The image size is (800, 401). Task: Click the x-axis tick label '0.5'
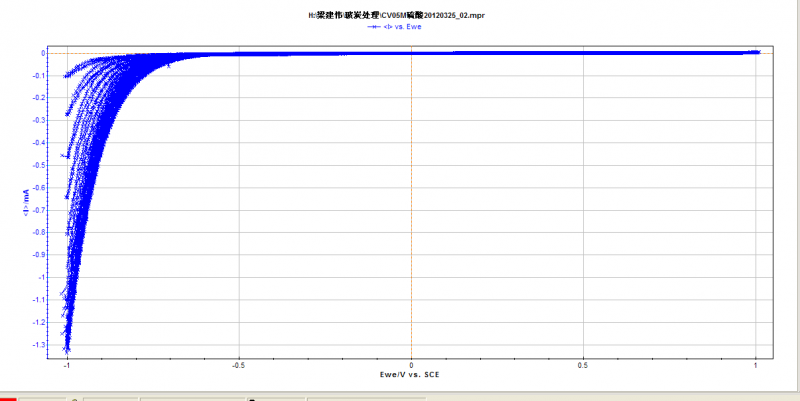[x=583, y=365]
